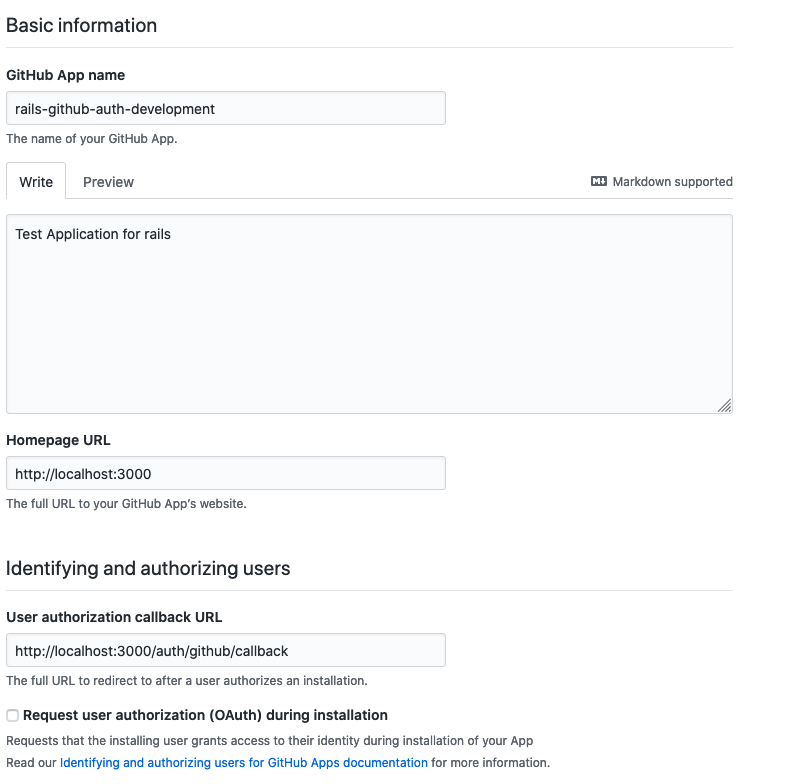
Task: Click the Request user authorization during installation label
Action: [205, 715]
